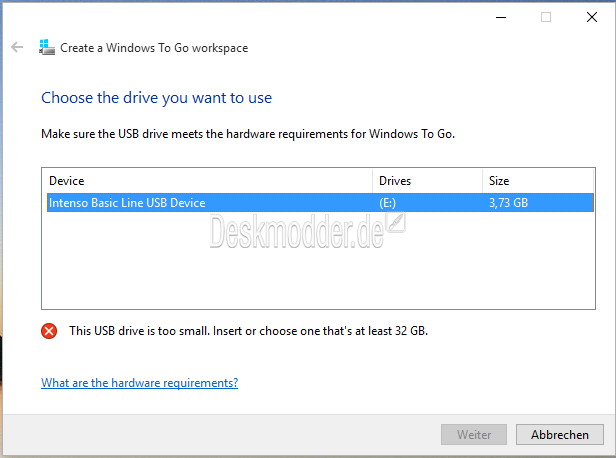Click the back arrow icon
Viewport: 616px width, 458px height.
click(17, 47)
